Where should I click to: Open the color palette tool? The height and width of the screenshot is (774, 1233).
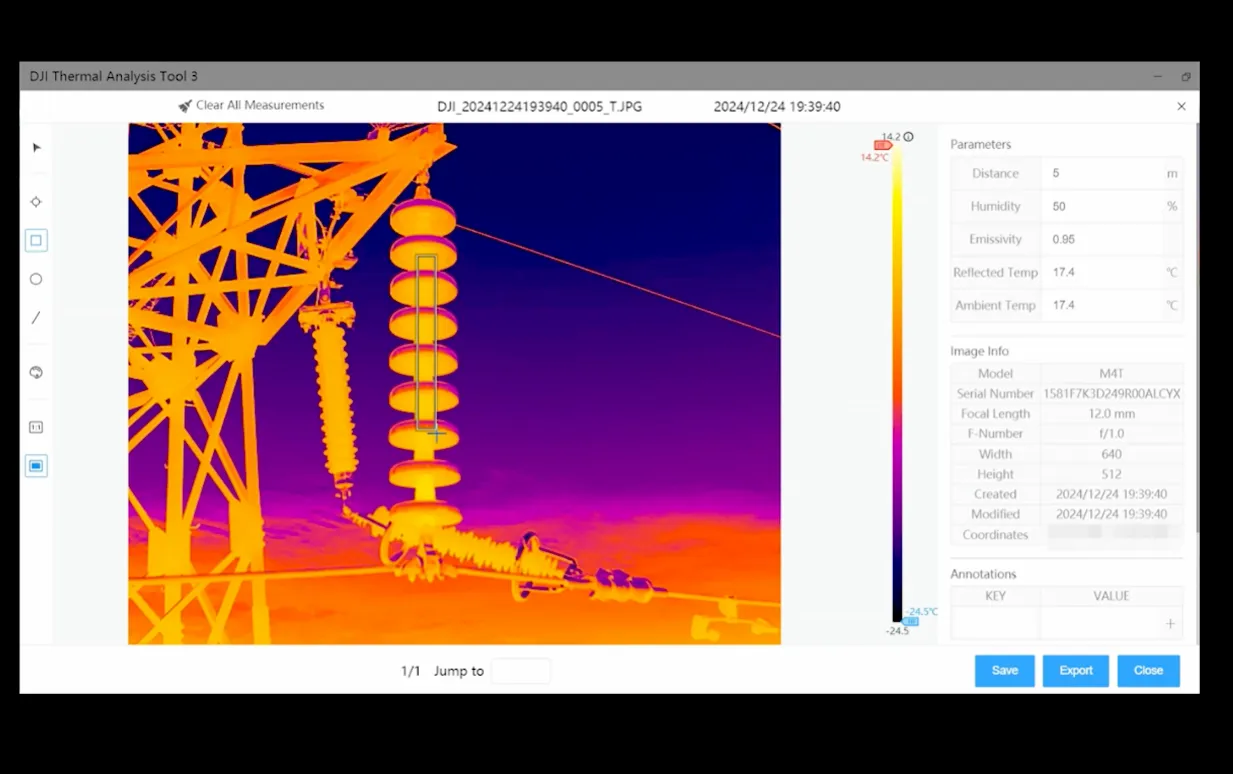tap(36, 373)
